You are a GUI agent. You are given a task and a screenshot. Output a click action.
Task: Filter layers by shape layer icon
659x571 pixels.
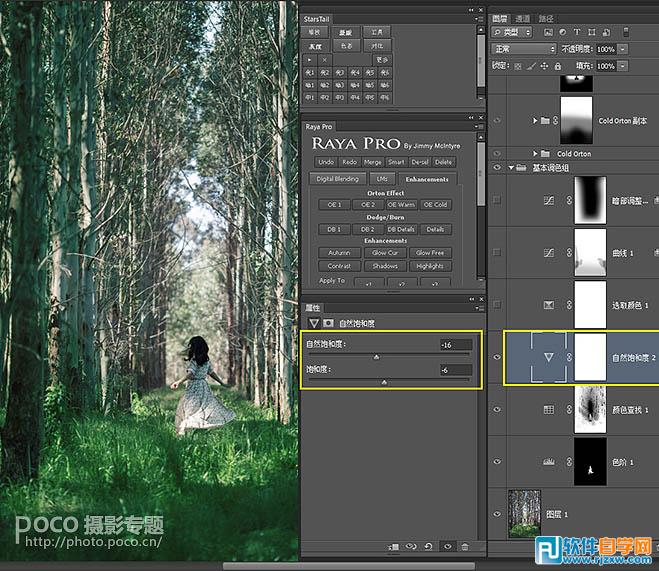591,32
